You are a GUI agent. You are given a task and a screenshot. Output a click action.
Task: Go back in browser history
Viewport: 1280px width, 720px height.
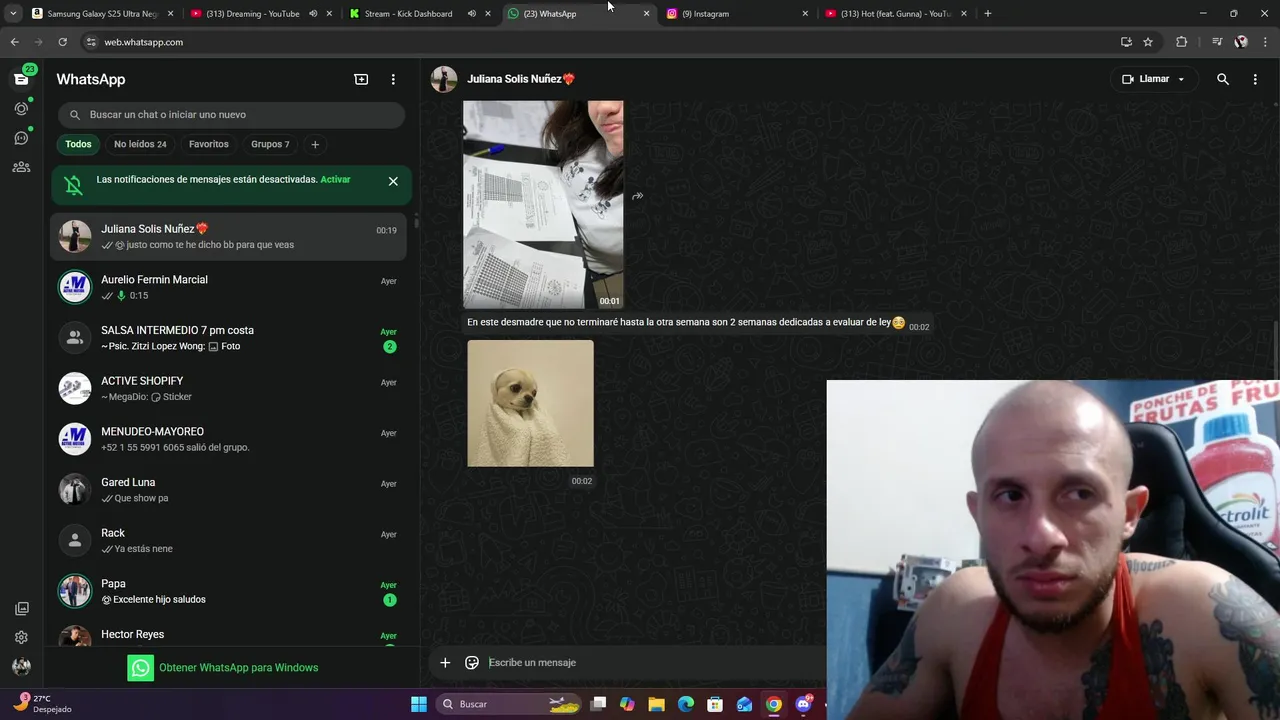pyautogui.click(x=14, y=42)
